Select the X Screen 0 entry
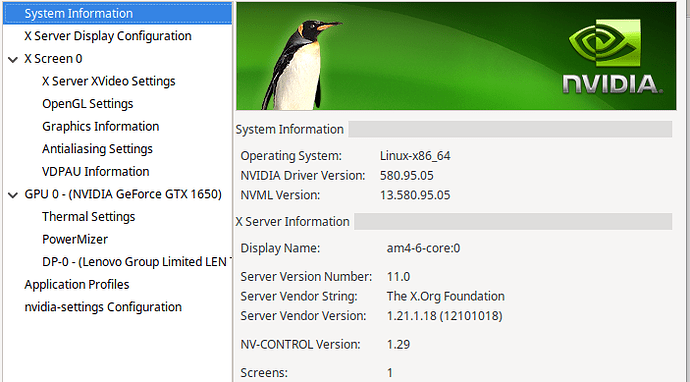 [53, 59]
